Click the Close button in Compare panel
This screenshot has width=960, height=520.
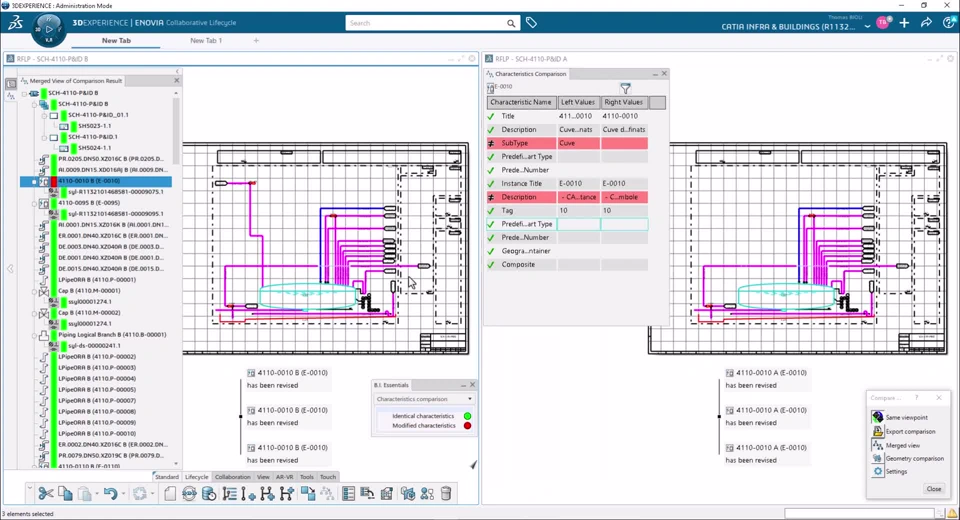934,489
